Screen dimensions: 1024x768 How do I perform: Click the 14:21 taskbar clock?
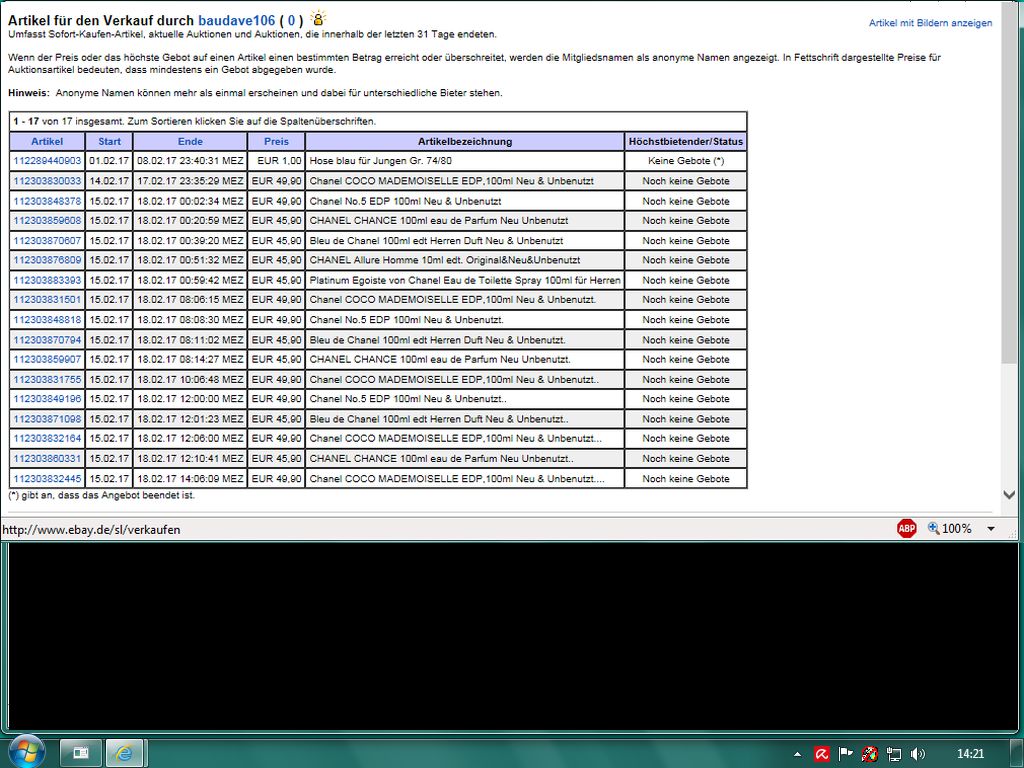pyautogui.click(x=970, y=754)
